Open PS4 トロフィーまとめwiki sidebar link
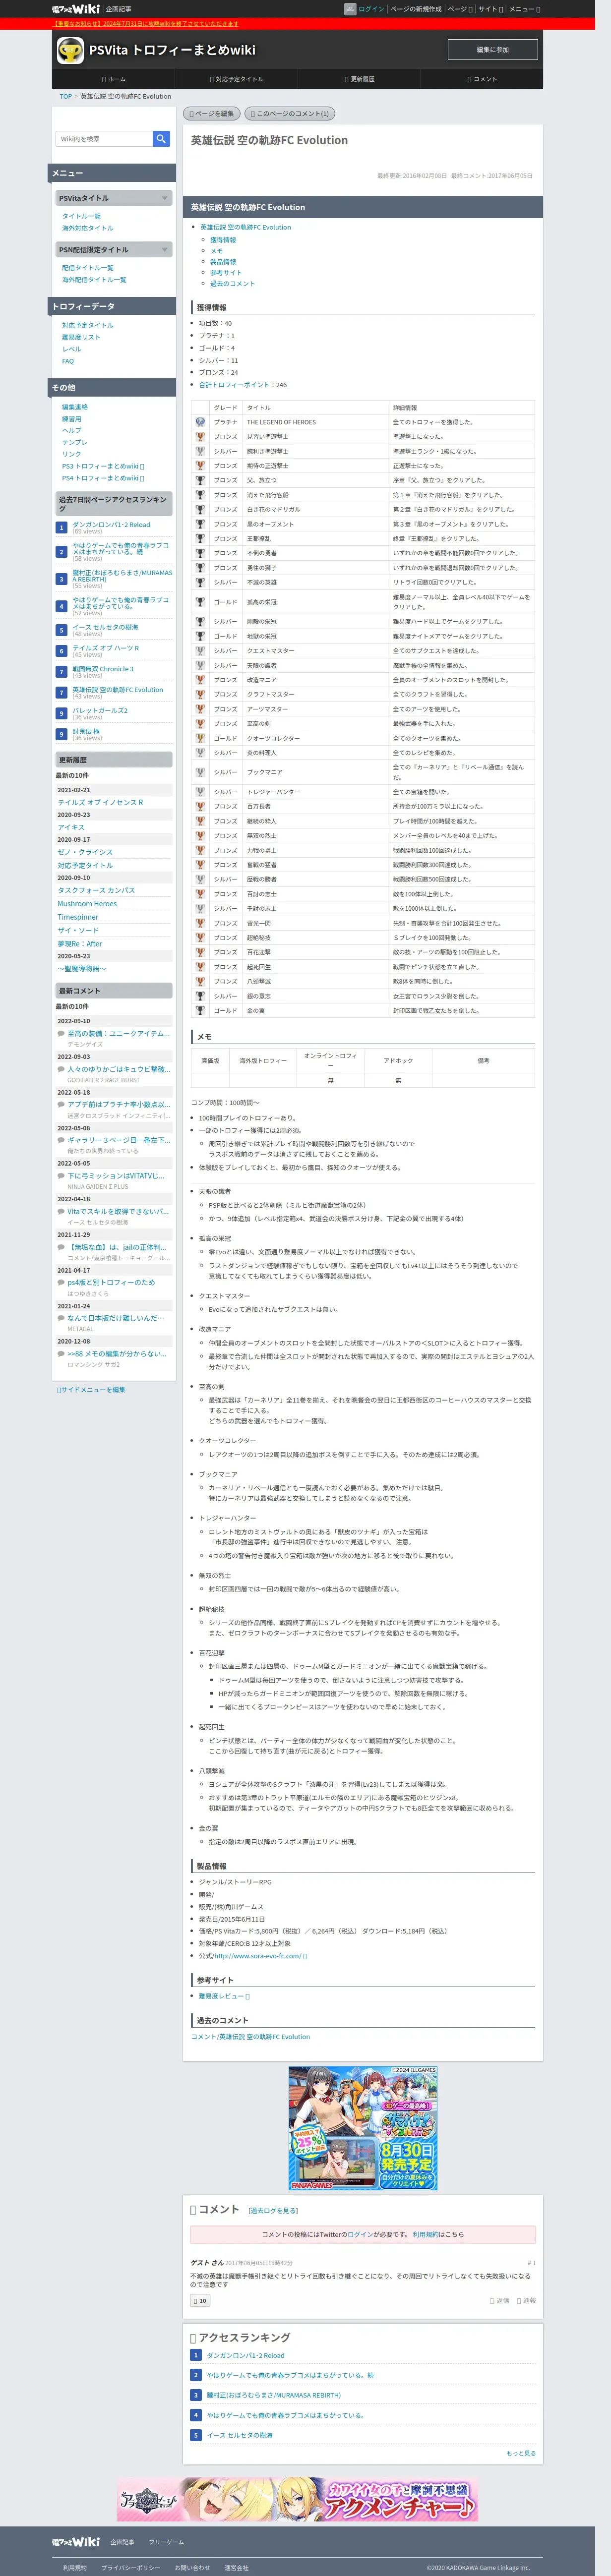 [x=103, y=478]
